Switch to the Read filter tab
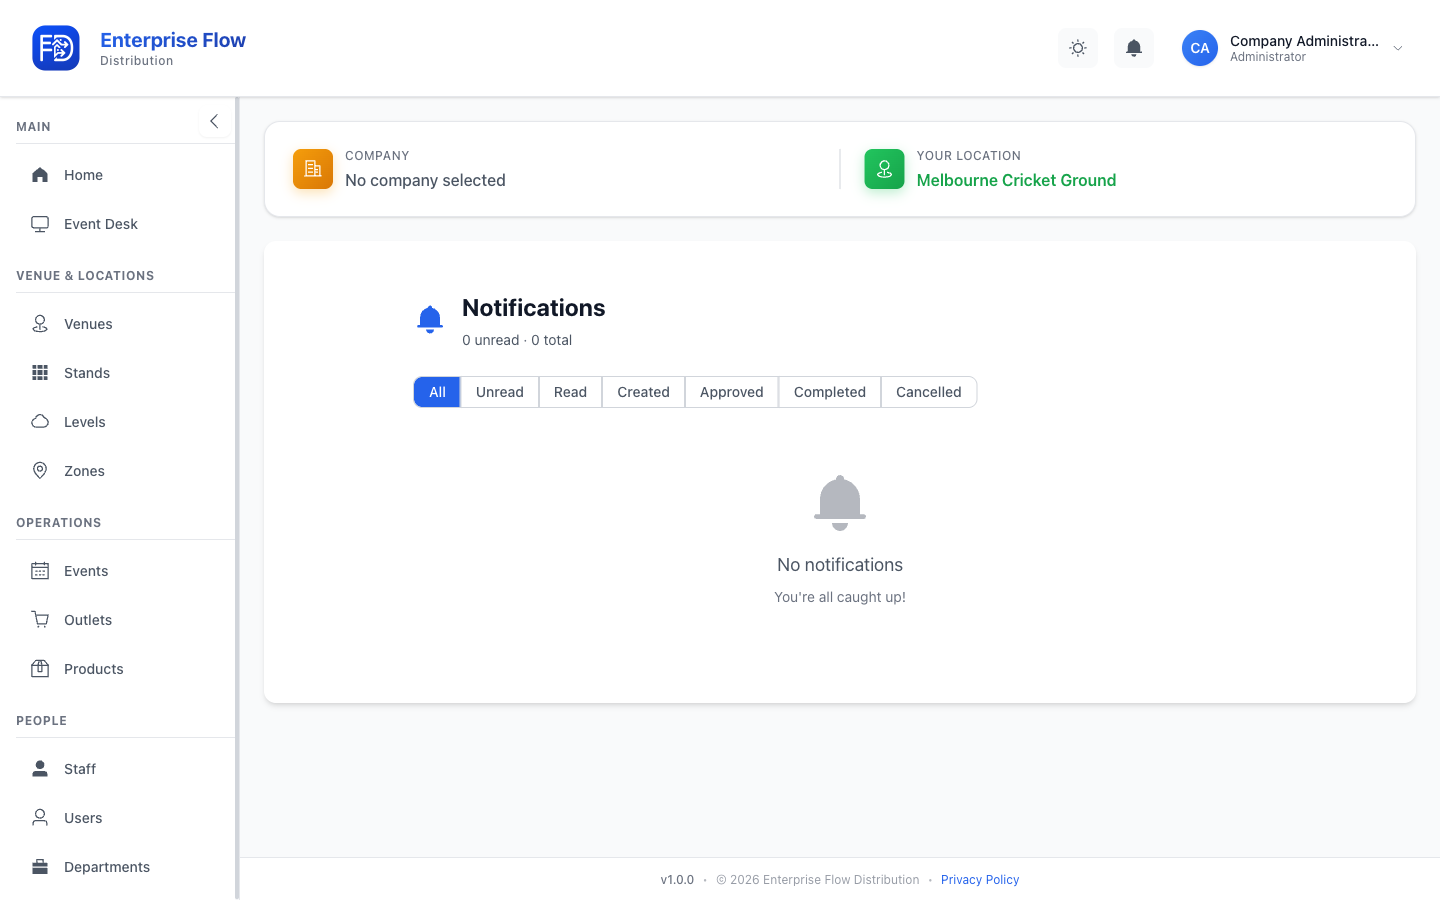1440x900 pixels. [570, 392]
